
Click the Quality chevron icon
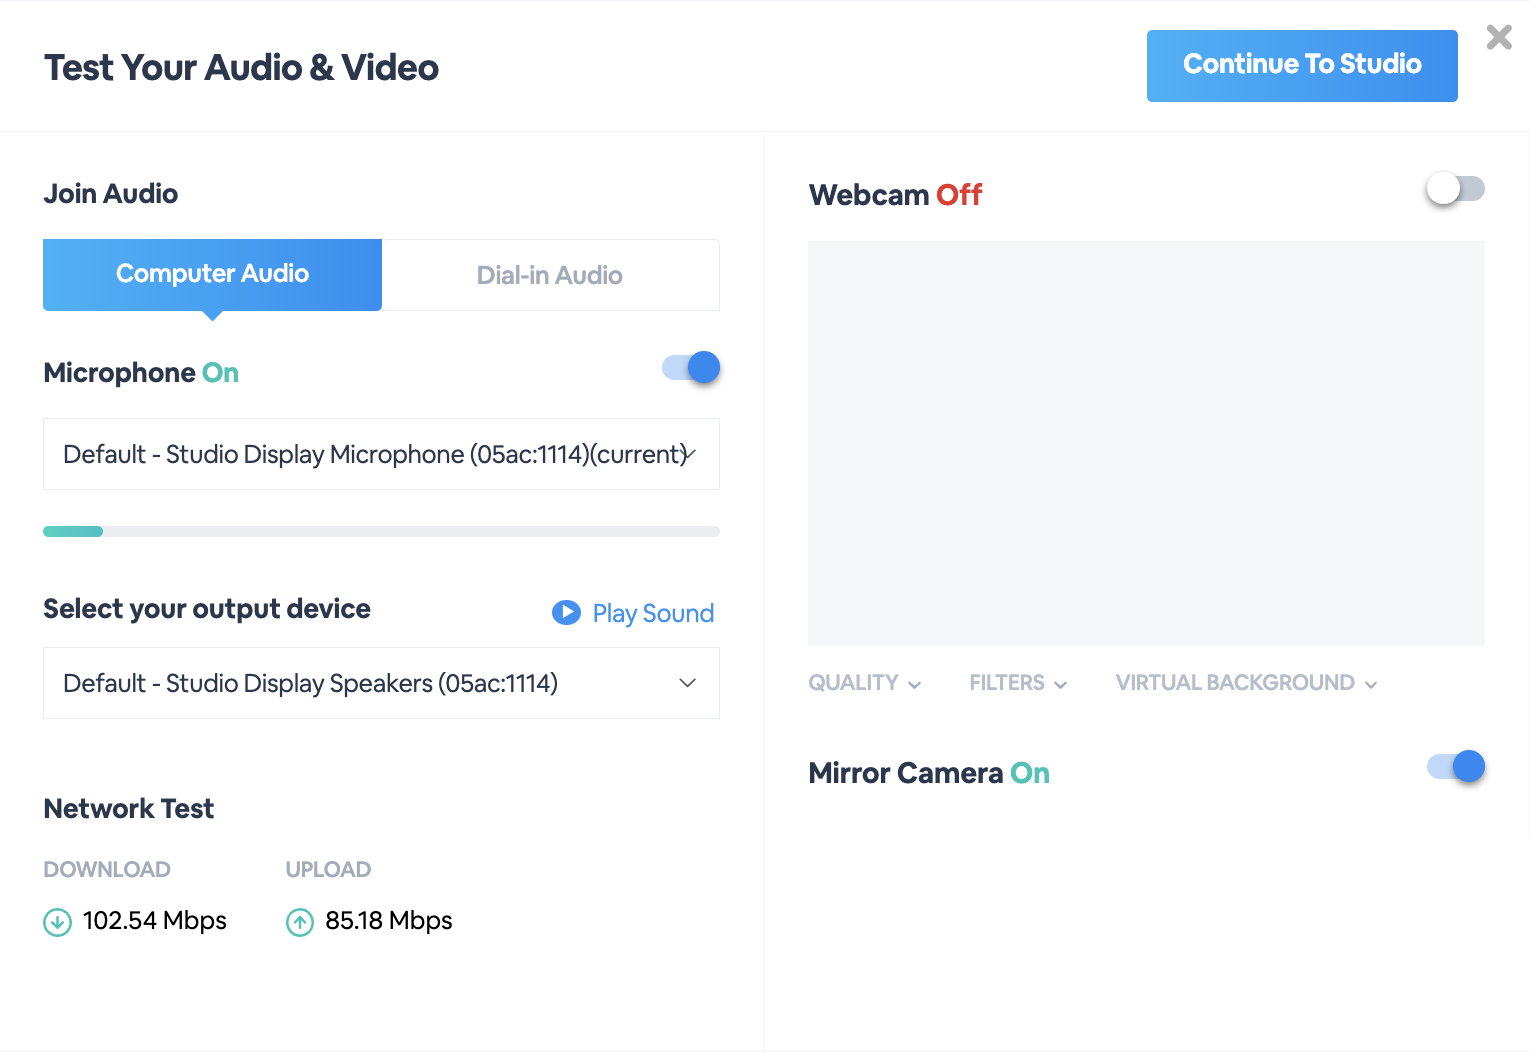pos(915,684)
